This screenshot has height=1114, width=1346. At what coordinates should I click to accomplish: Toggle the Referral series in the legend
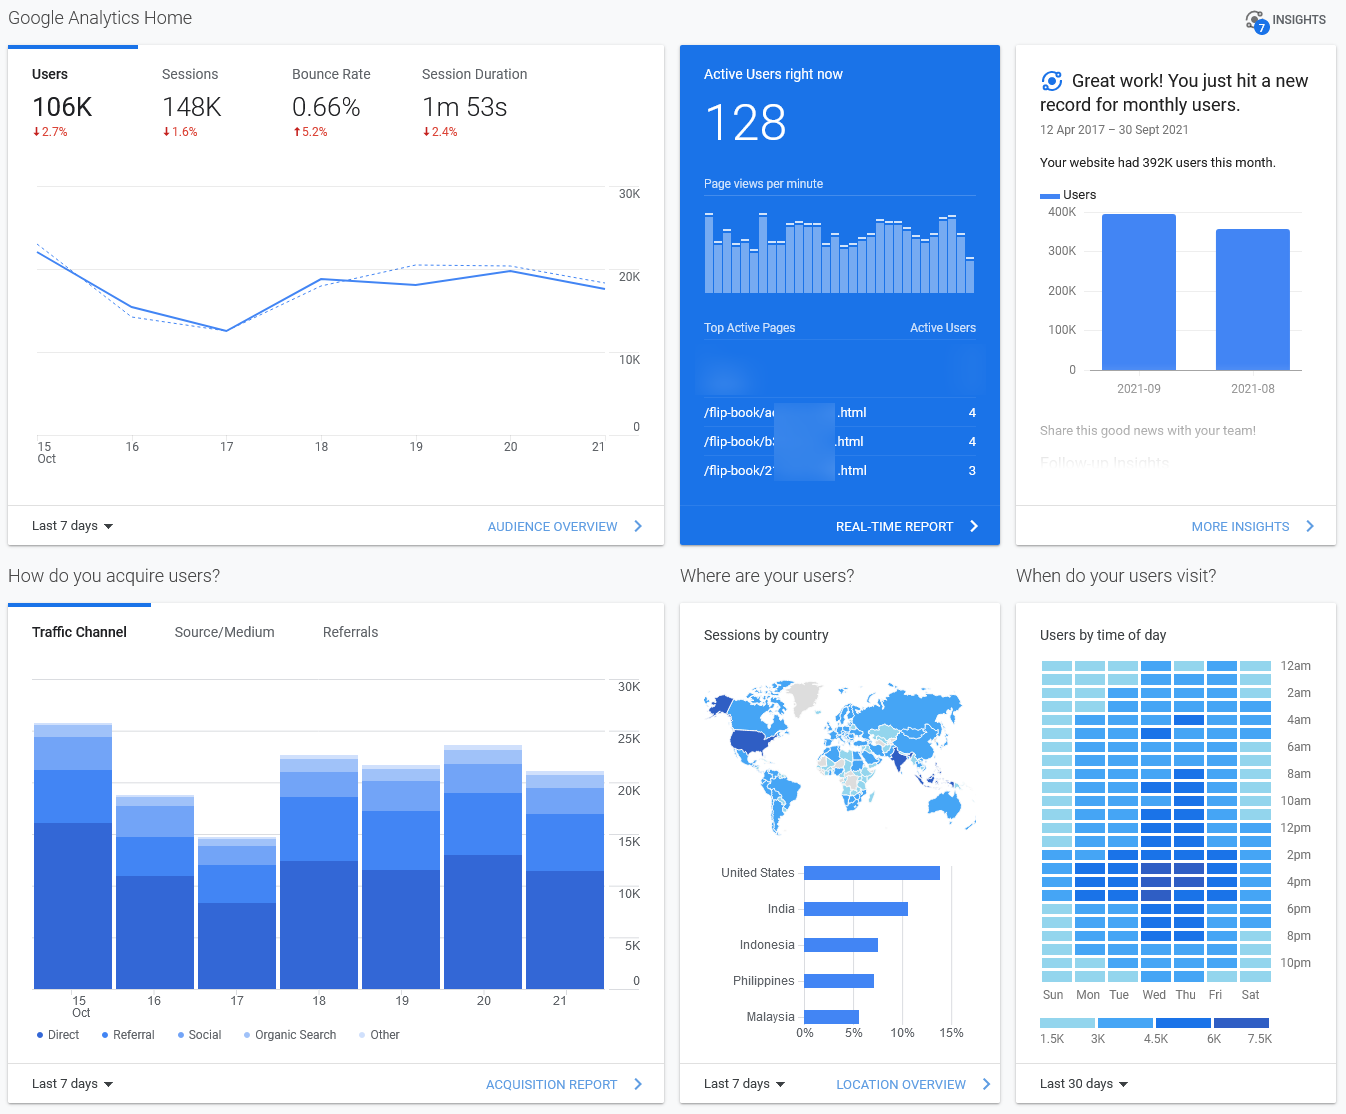point(127,1034)
